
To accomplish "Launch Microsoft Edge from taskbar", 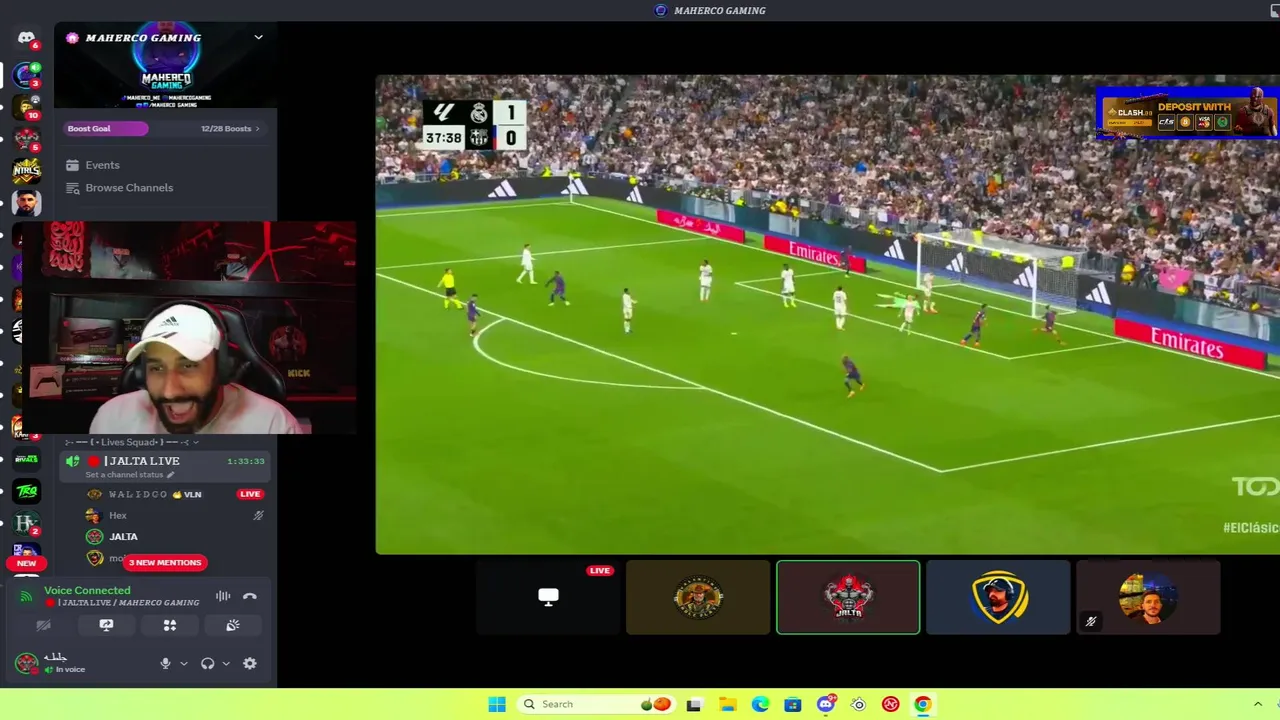I will (x=760, y=704).
